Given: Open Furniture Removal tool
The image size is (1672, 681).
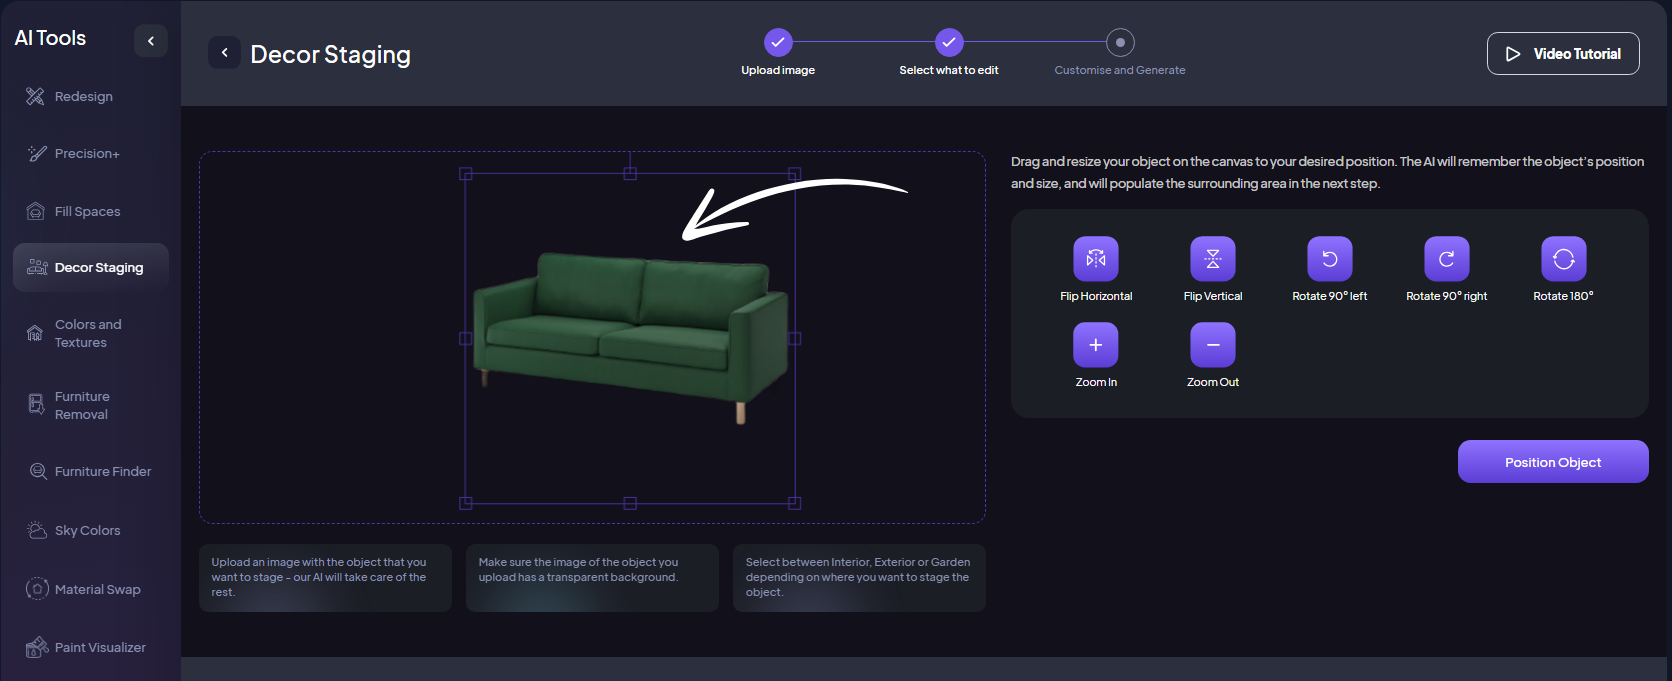Looking at the screenshot, I should tap(81, 405).
